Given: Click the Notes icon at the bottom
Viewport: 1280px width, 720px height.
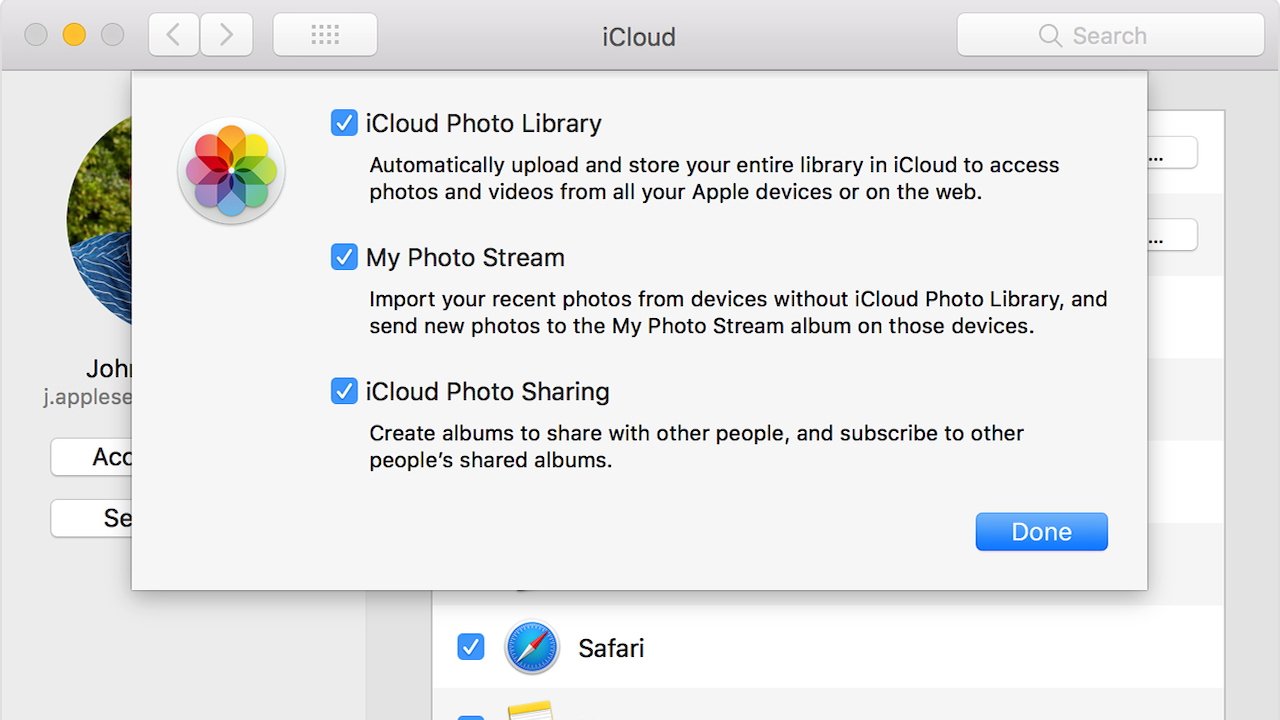Looking at the screenshot, I should (531, 710).
